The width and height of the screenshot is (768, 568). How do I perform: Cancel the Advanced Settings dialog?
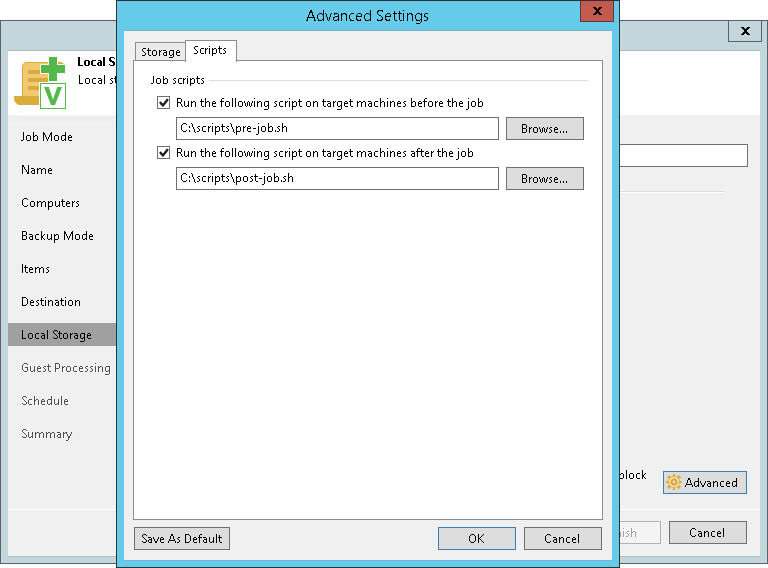(562, 539)
